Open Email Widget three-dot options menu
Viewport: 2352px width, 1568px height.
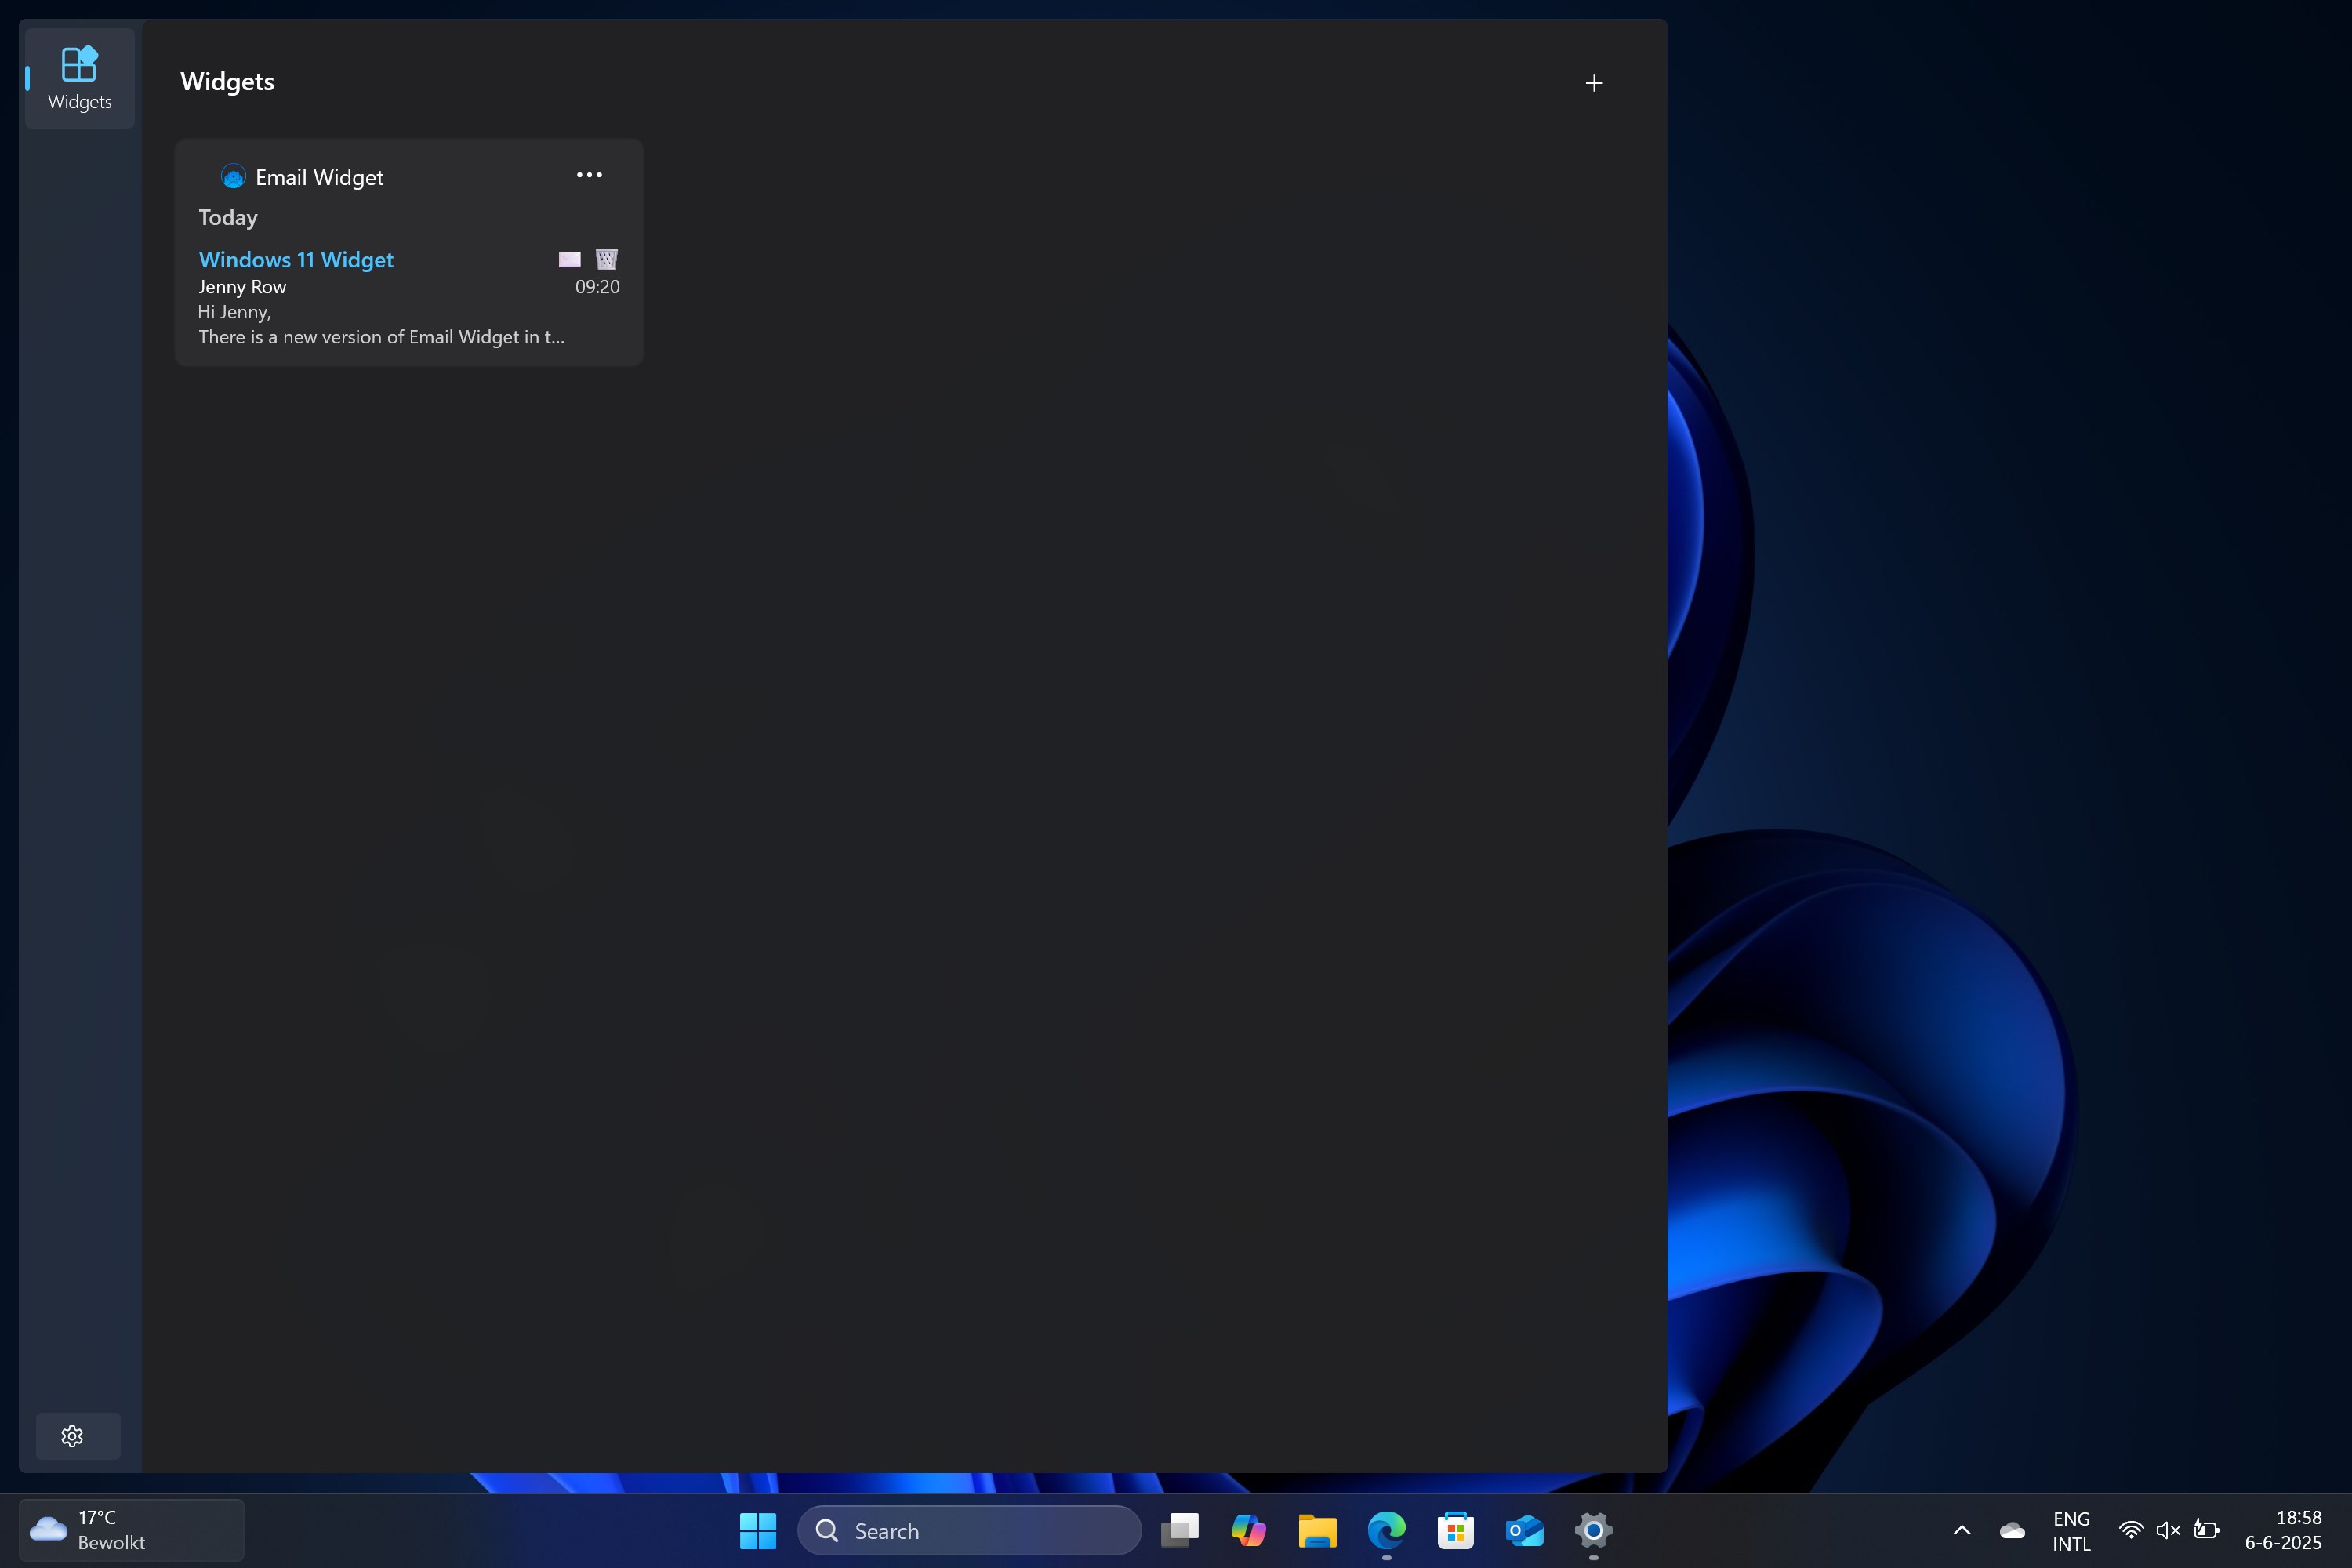[589, 175]
